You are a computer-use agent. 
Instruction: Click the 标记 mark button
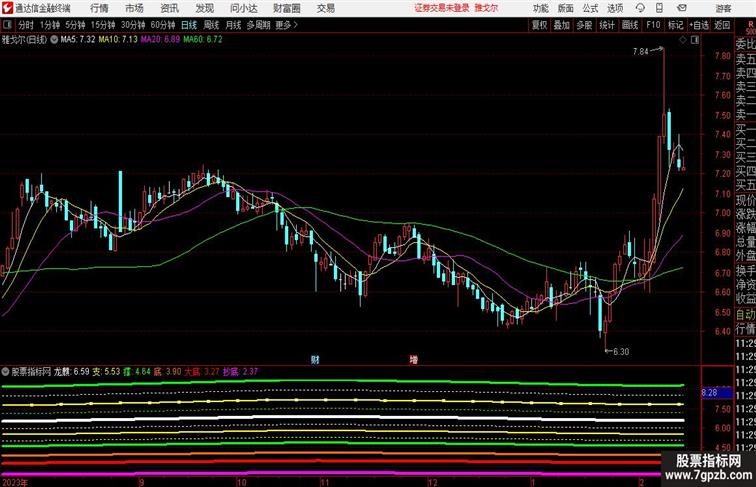point(675,25)
